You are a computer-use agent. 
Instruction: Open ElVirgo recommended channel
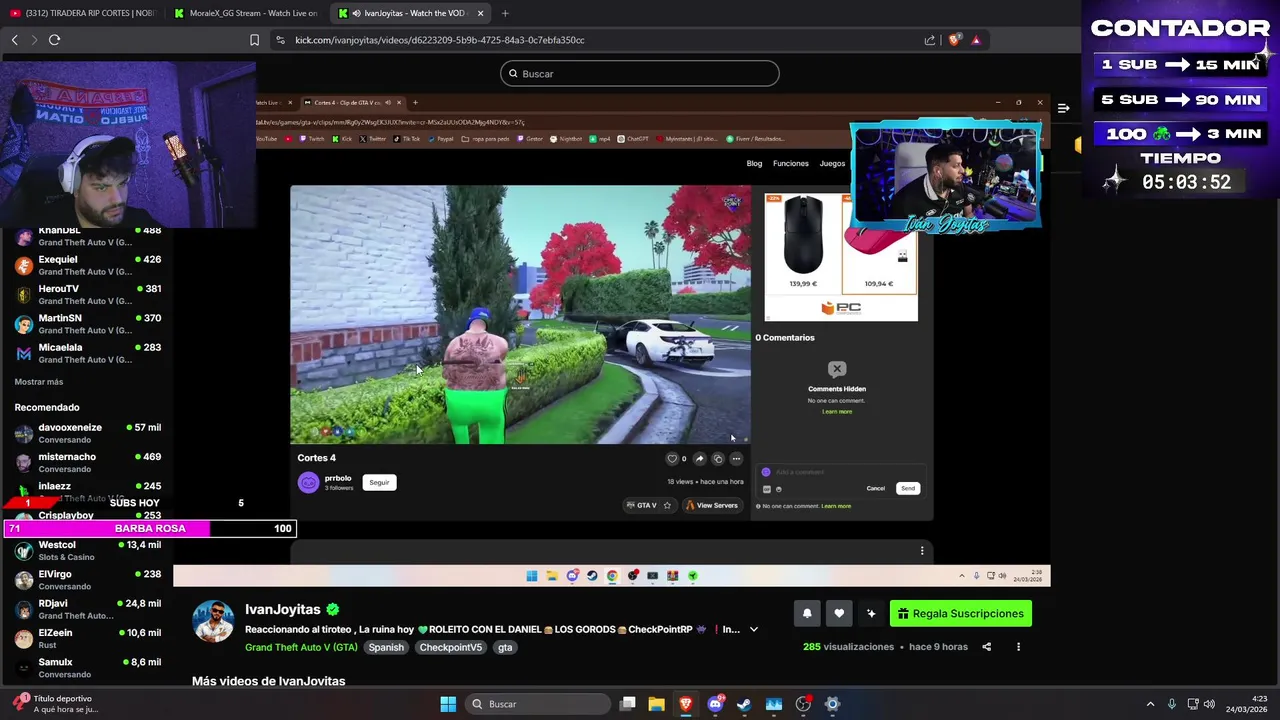pos(88,580)
